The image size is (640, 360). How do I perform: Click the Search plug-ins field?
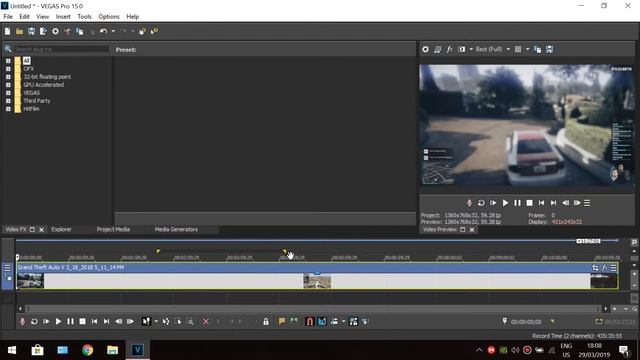pos(61,49)
